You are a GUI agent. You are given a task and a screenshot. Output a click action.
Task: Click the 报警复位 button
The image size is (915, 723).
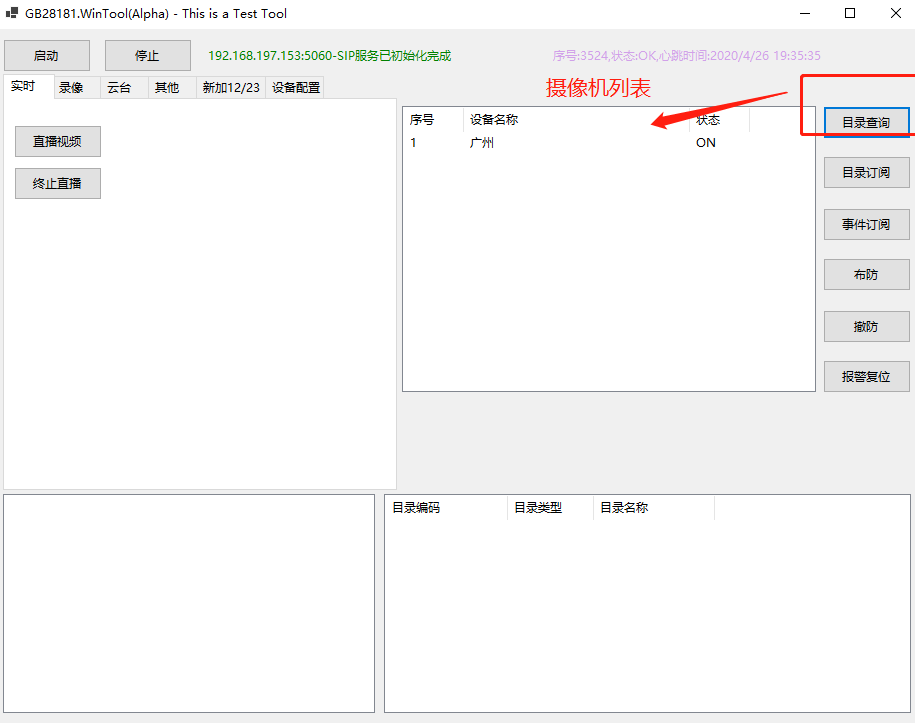pyautogui.click(x=867, y=376)
